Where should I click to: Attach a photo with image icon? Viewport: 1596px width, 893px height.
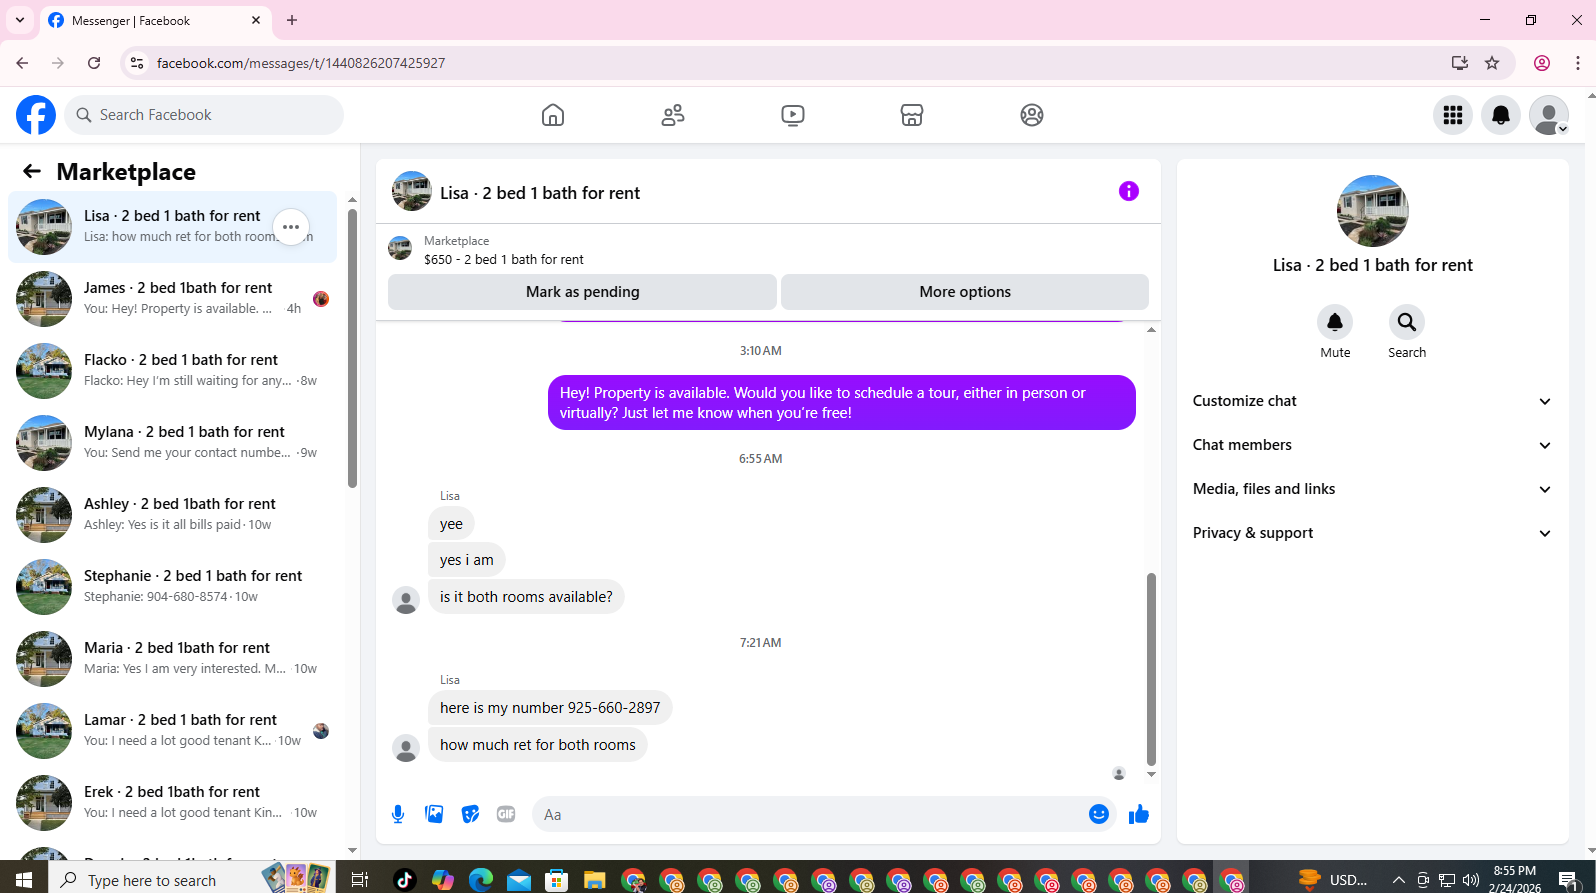coord(434,814)
